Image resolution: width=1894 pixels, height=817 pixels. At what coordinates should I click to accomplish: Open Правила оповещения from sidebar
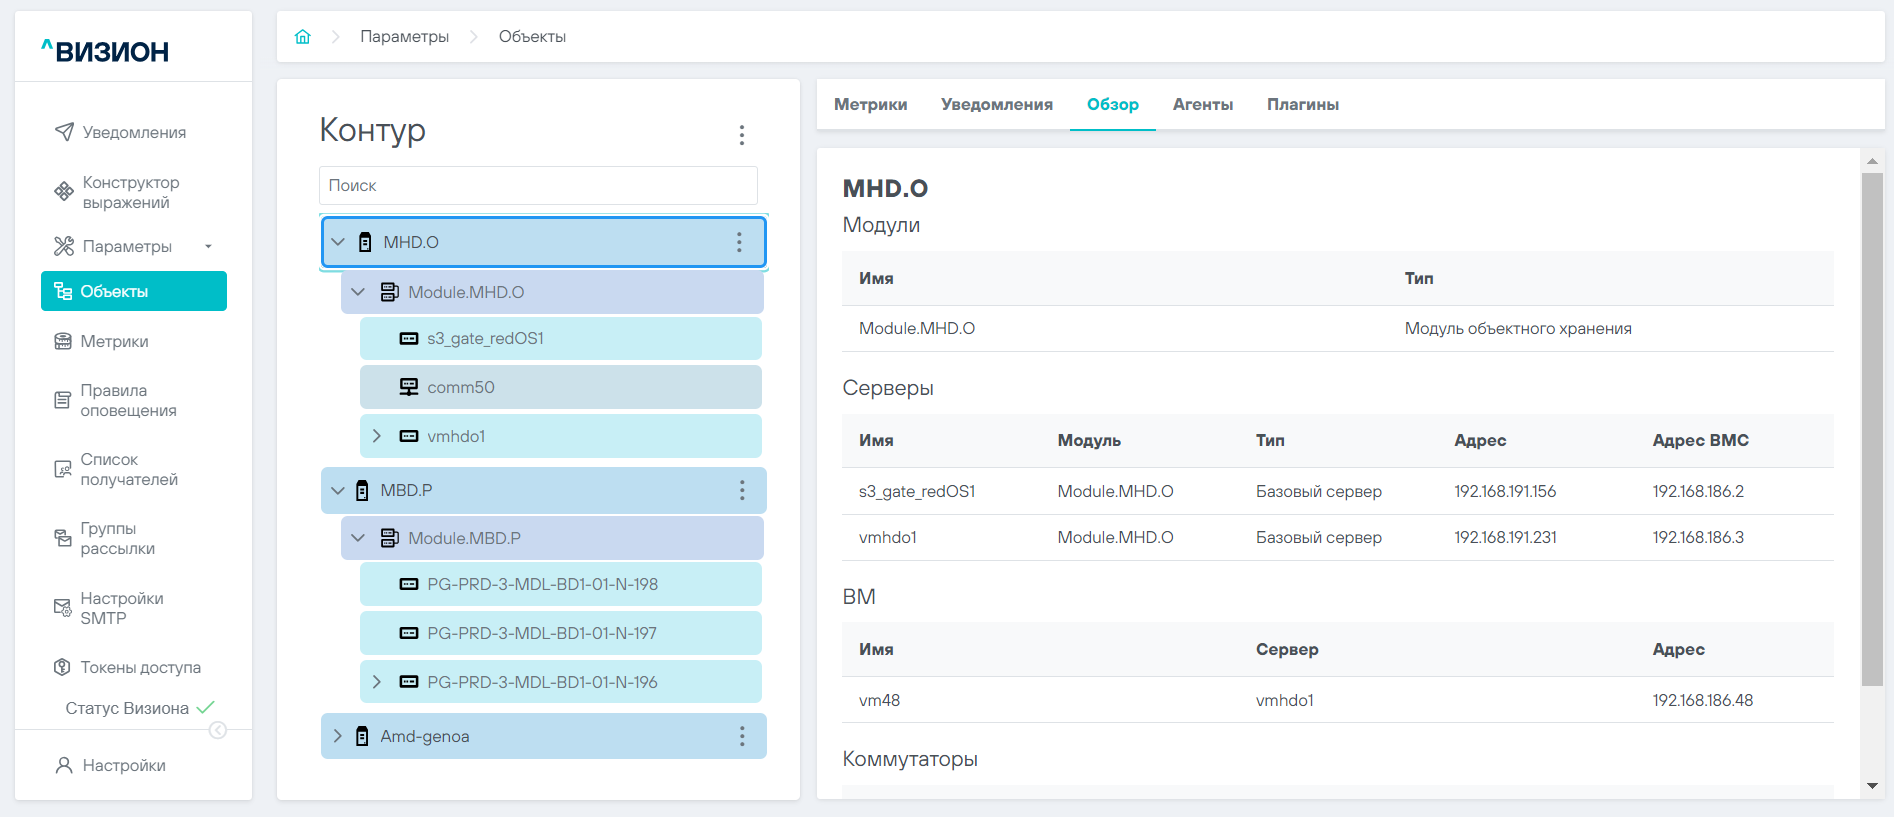tap(127, 400)
